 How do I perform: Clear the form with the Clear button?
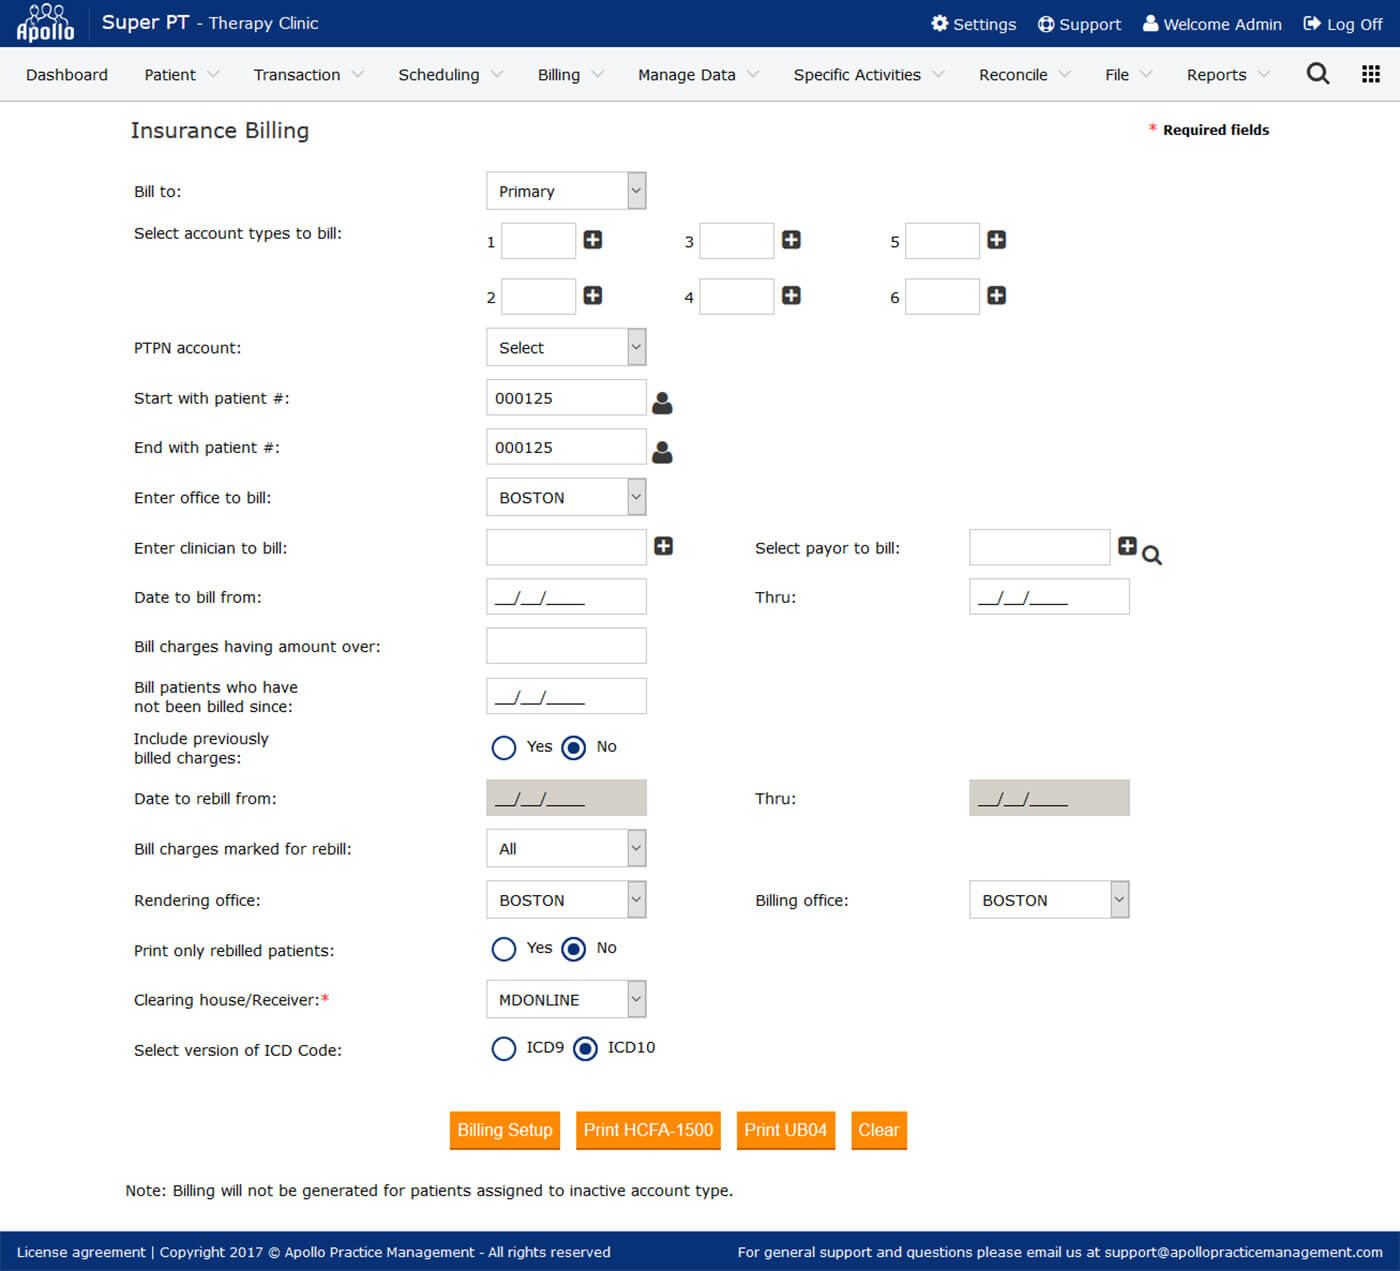pos(879,1130)
